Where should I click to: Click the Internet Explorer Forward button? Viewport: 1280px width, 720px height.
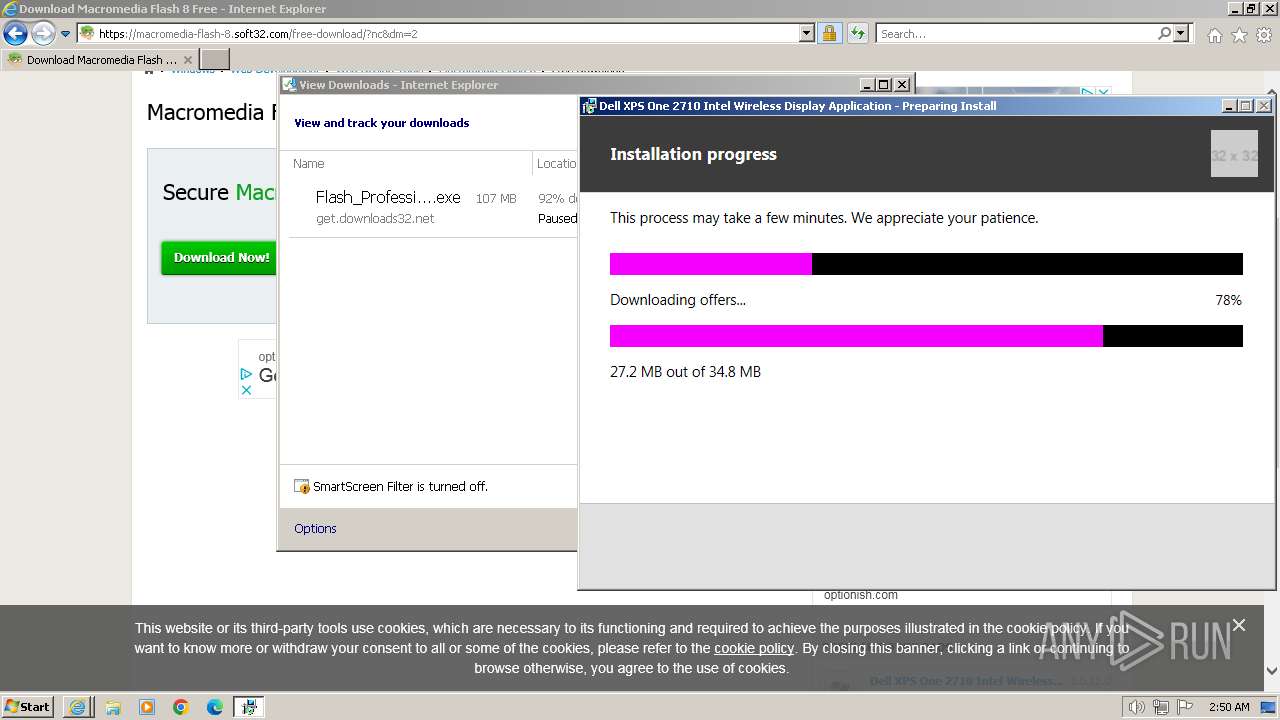43,34
